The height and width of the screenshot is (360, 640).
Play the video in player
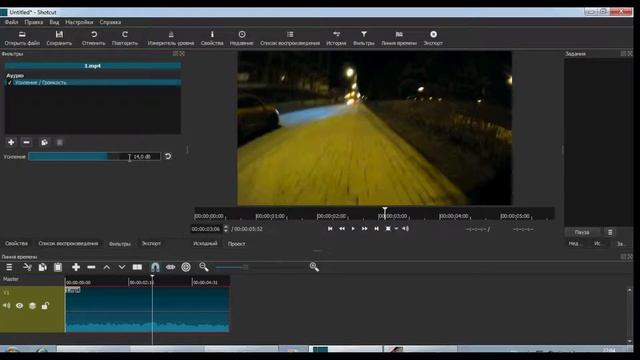pos(353,229)
